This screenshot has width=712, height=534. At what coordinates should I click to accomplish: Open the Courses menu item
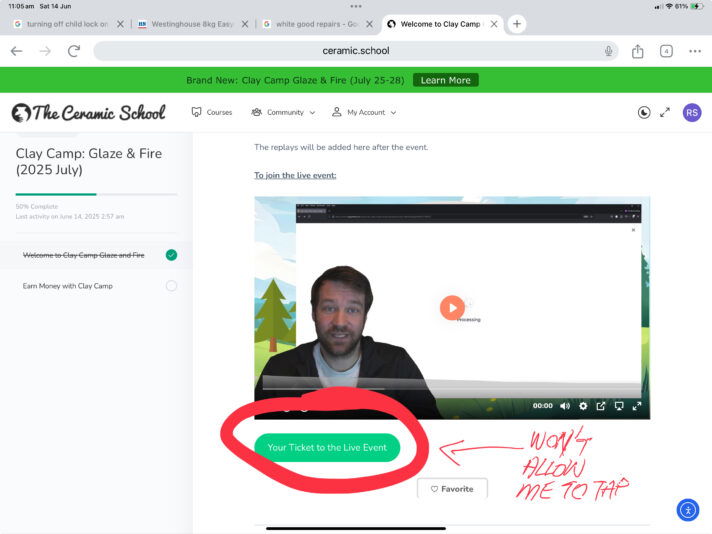point(211,113)
